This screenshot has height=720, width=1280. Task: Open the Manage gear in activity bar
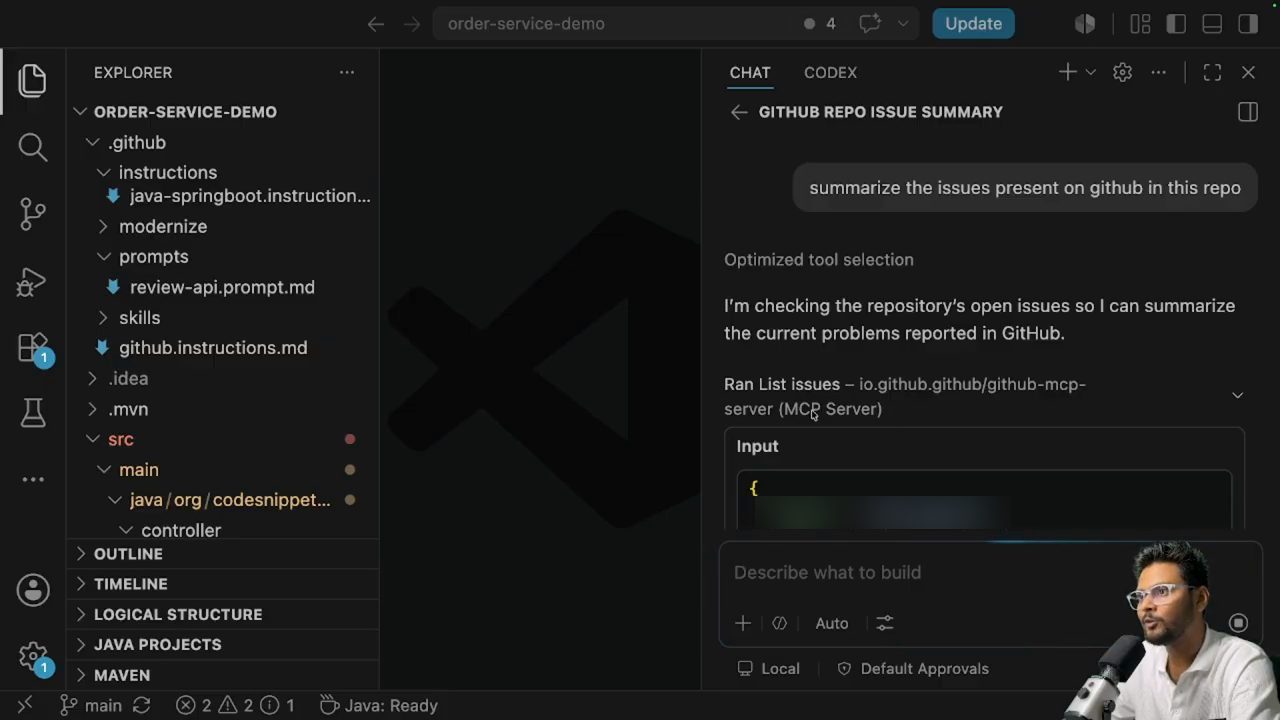coord(32,656)
